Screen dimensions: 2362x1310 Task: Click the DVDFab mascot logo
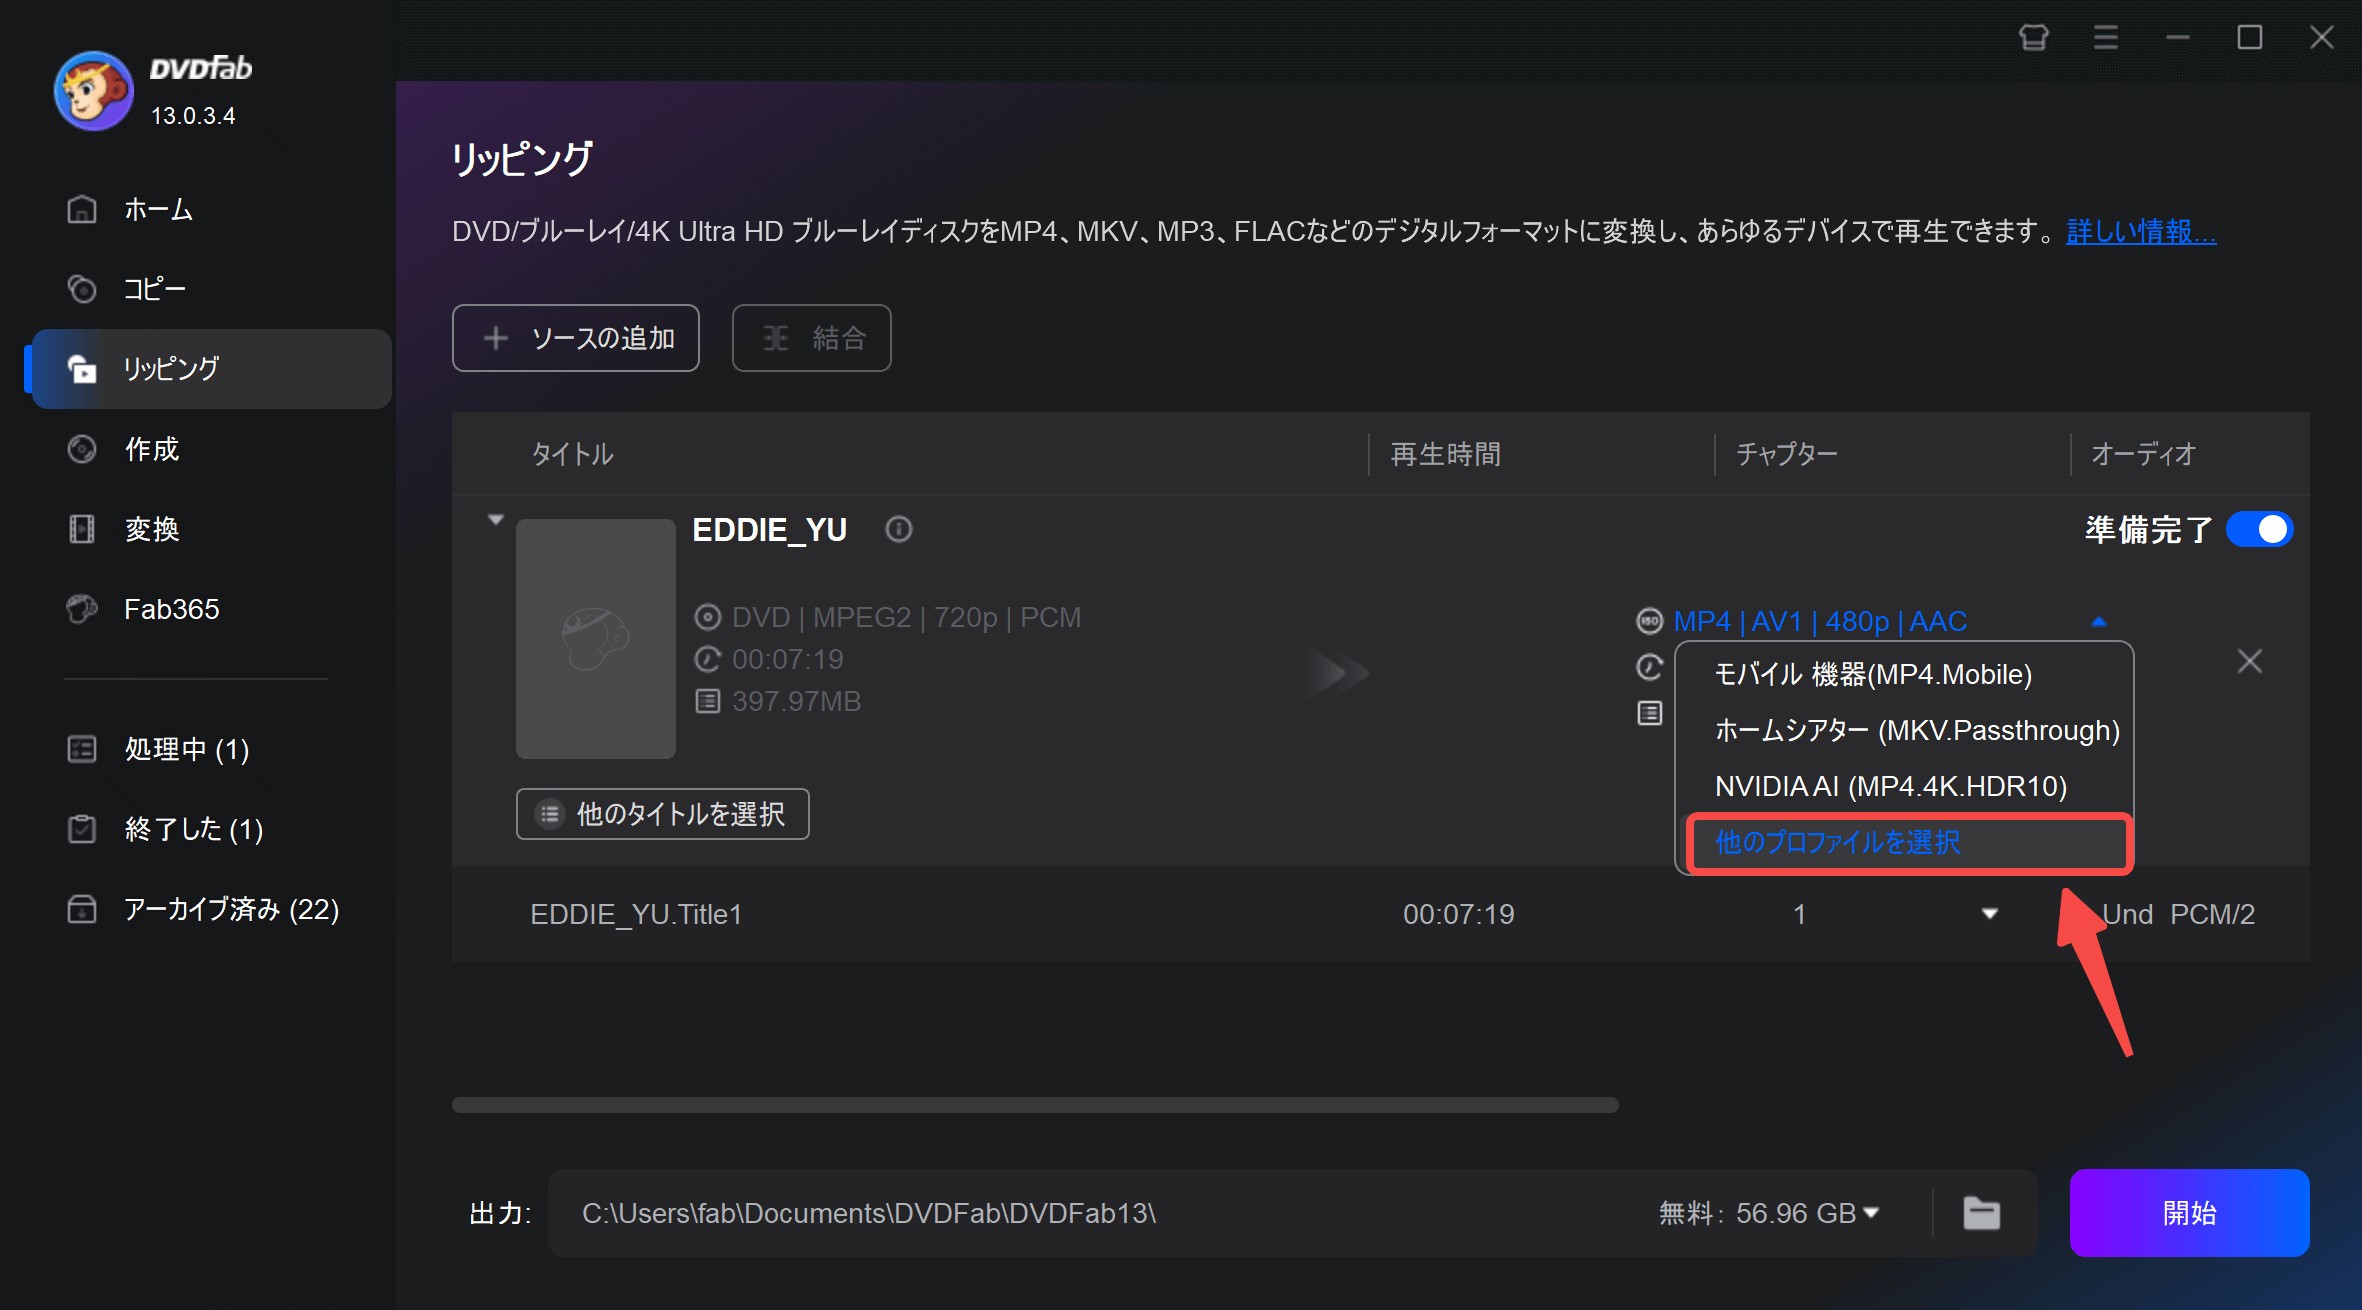[x=93, y=91]
